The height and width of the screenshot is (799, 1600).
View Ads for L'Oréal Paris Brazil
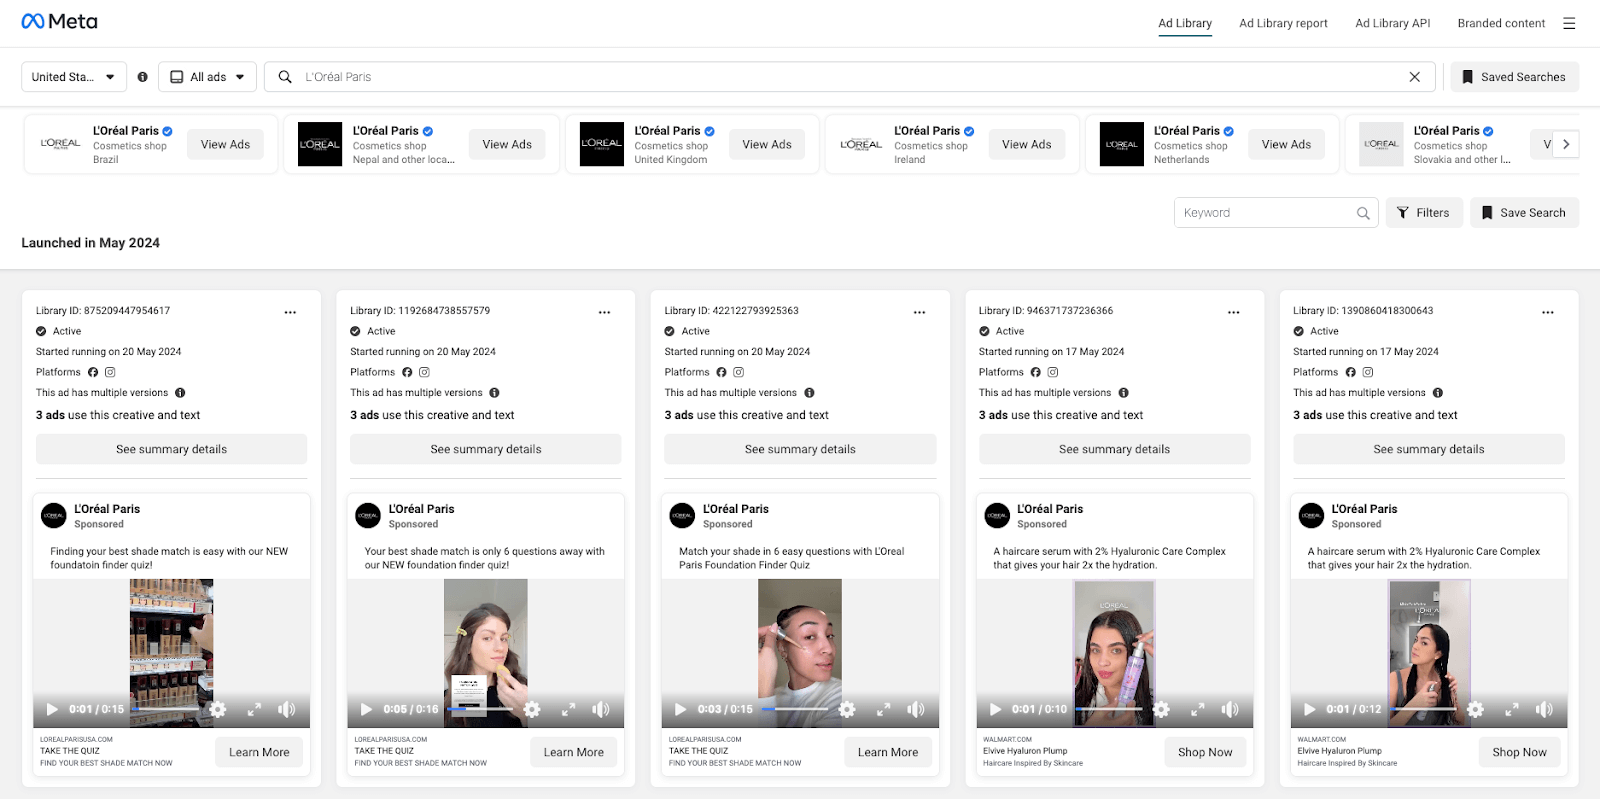(x=225, y=144)
